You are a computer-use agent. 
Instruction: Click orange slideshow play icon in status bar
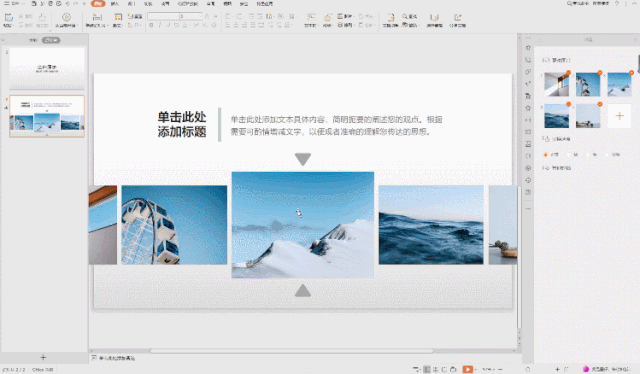coord(468,369)
